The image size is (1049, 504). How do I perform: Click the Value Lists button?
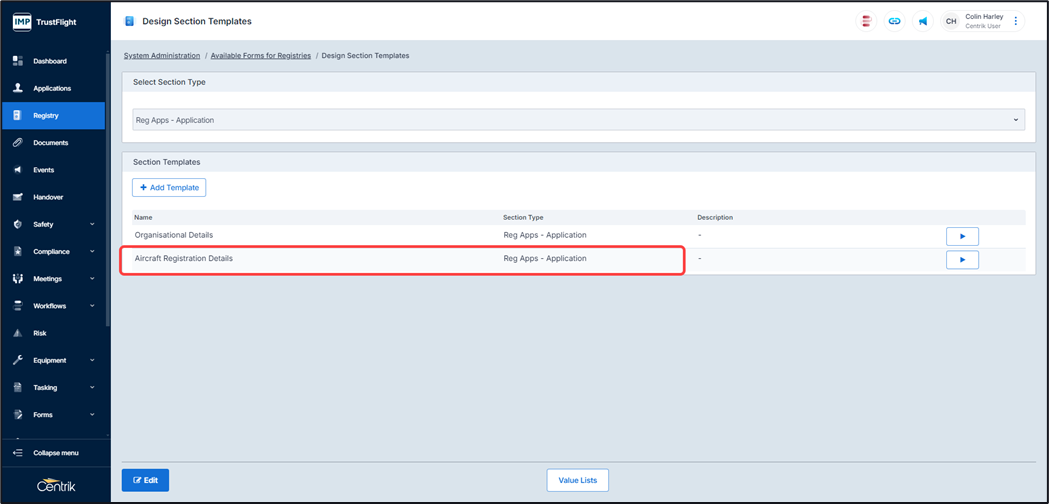click(x=577, y=480)
